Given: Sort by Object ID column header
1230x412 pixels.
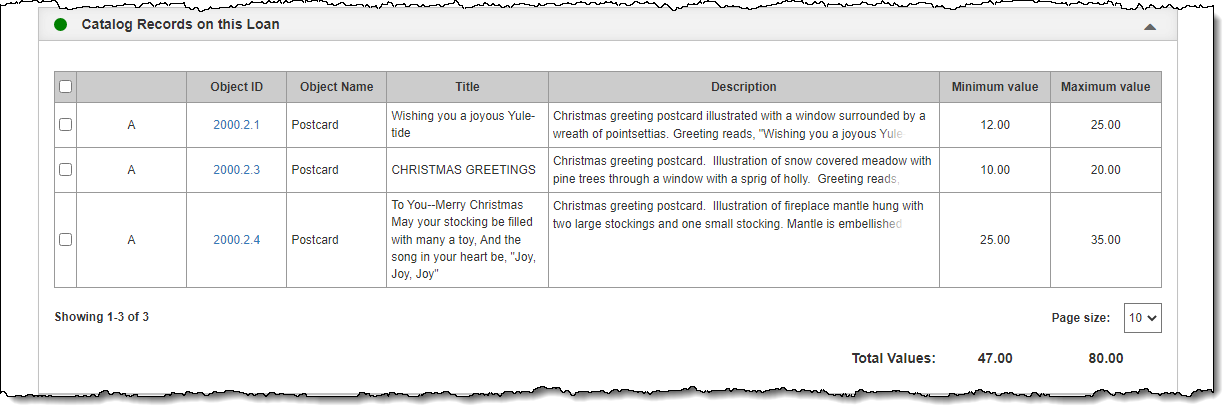Looking at the screenshot, I should click(237, 87).
